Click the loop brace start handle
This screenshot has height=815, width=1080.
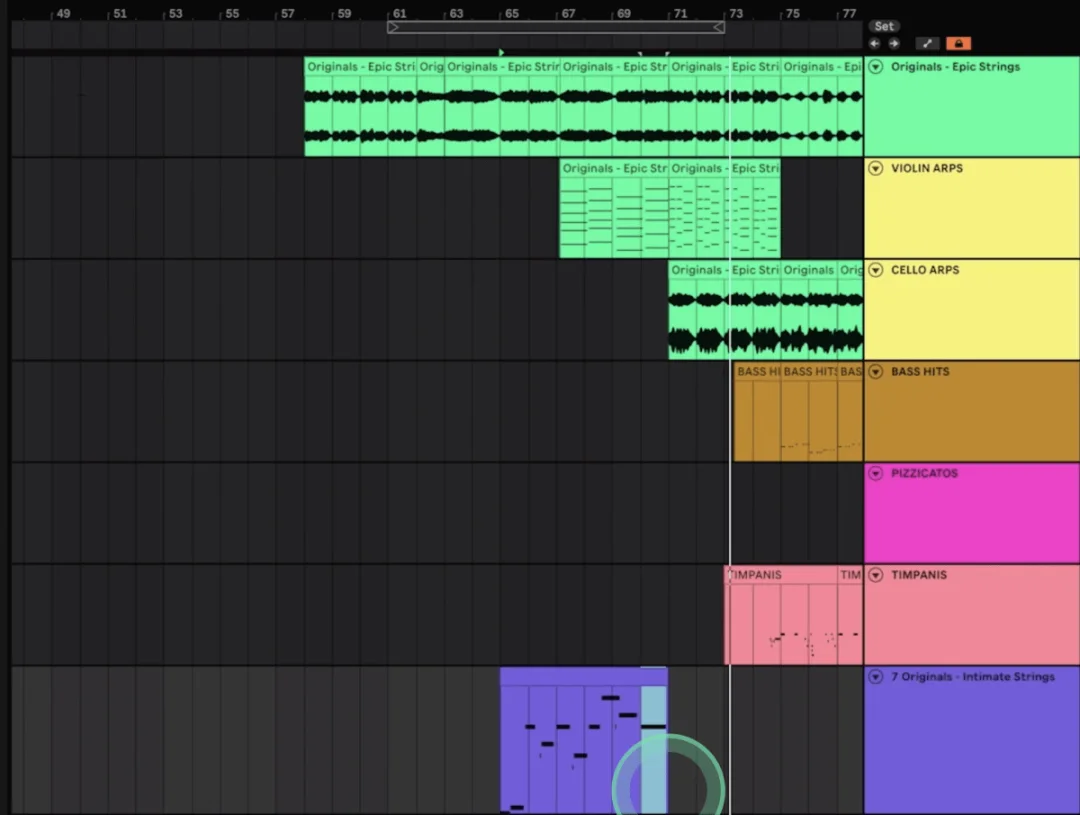(393, 27)
